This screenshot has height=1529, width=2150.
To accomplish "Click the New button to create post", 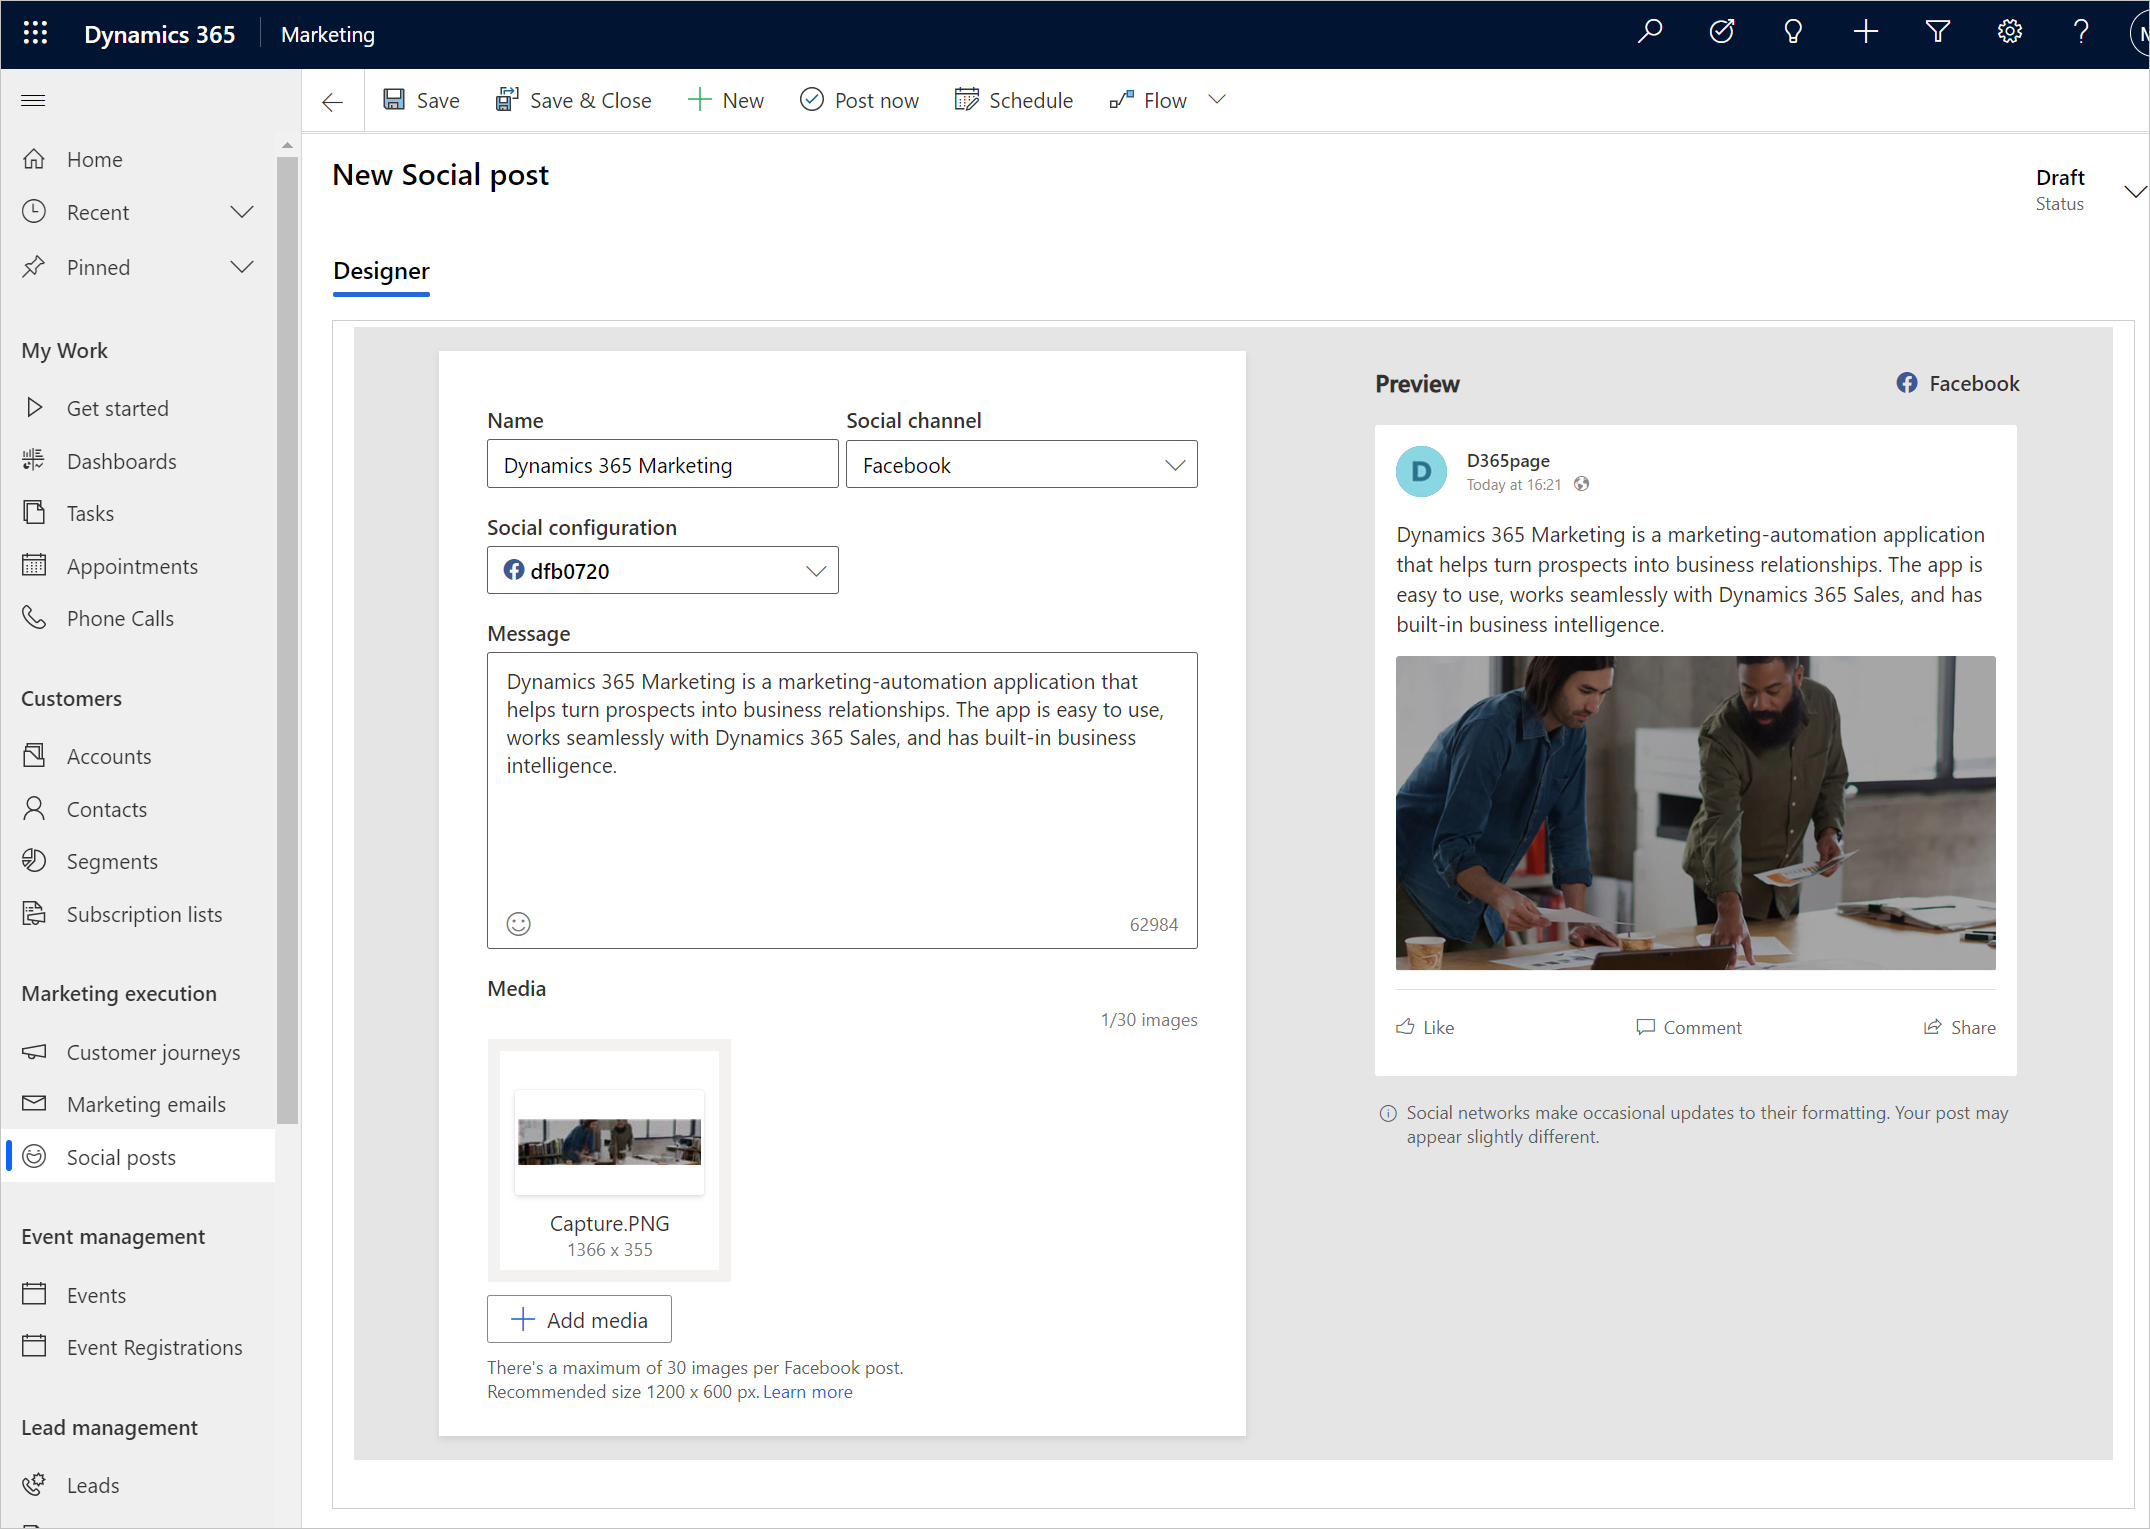I will point(725,101).
